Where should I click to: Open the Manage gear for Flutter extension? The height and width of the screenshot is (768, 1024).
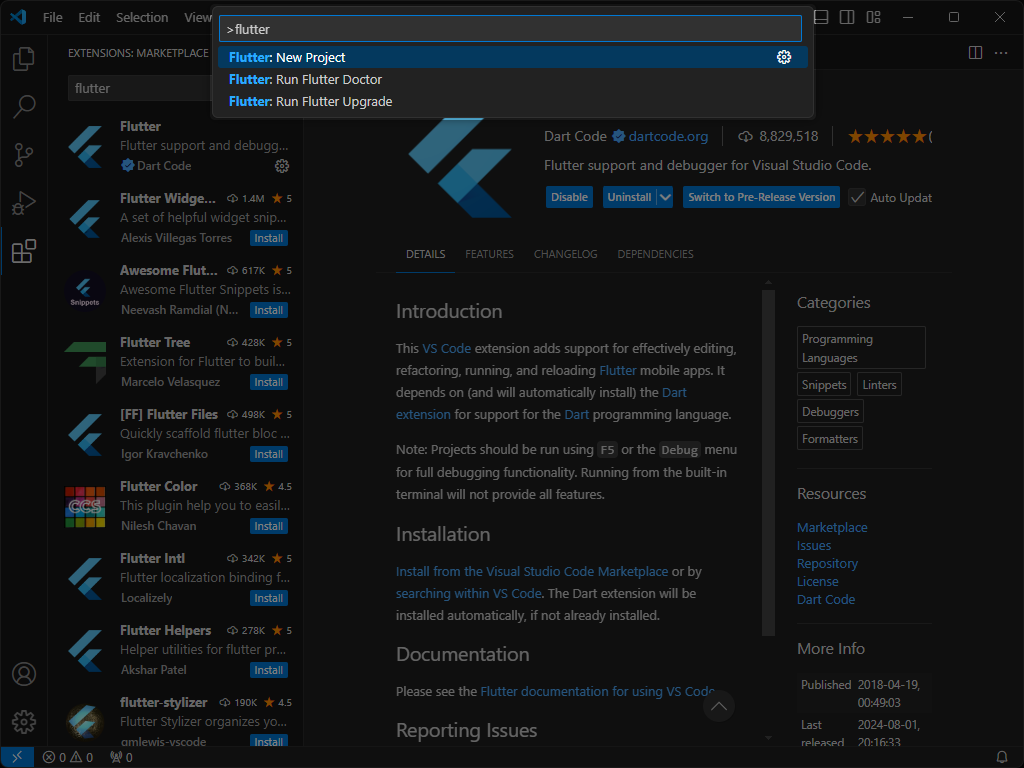click(281, 166)
